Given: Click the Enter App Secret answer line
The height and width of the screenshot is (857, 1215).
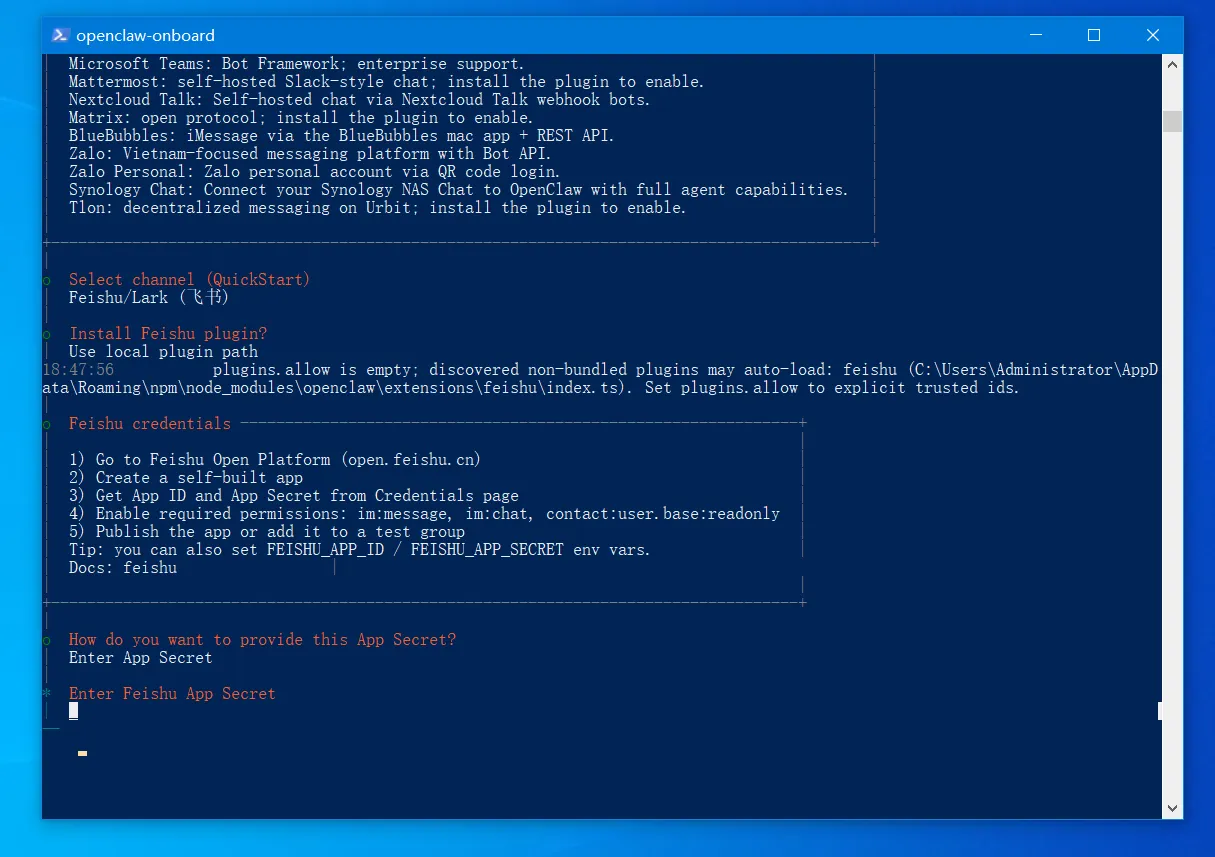Looking at the screenshot, I should (x=141, y=658).
